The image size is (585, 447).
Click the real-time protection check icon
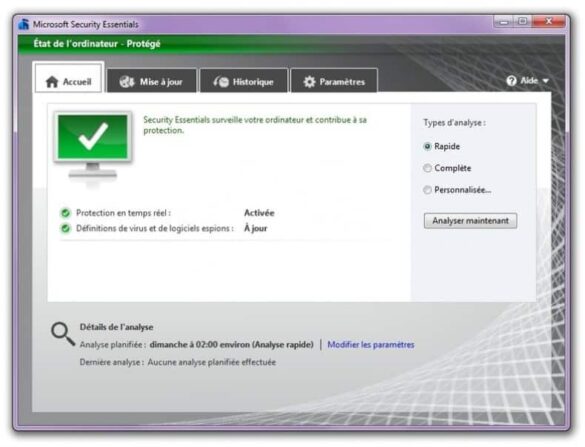66,213
